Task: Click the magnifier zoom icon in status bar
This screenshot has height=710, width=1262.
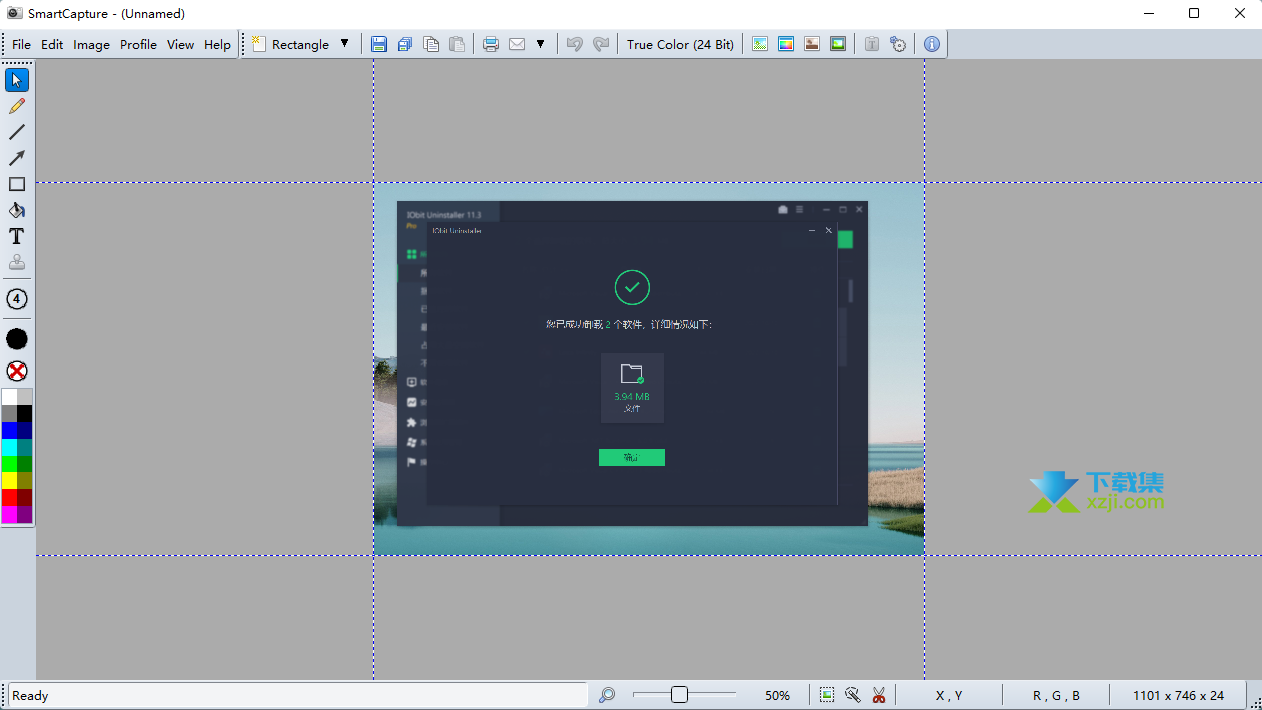Action: [607, 695]
